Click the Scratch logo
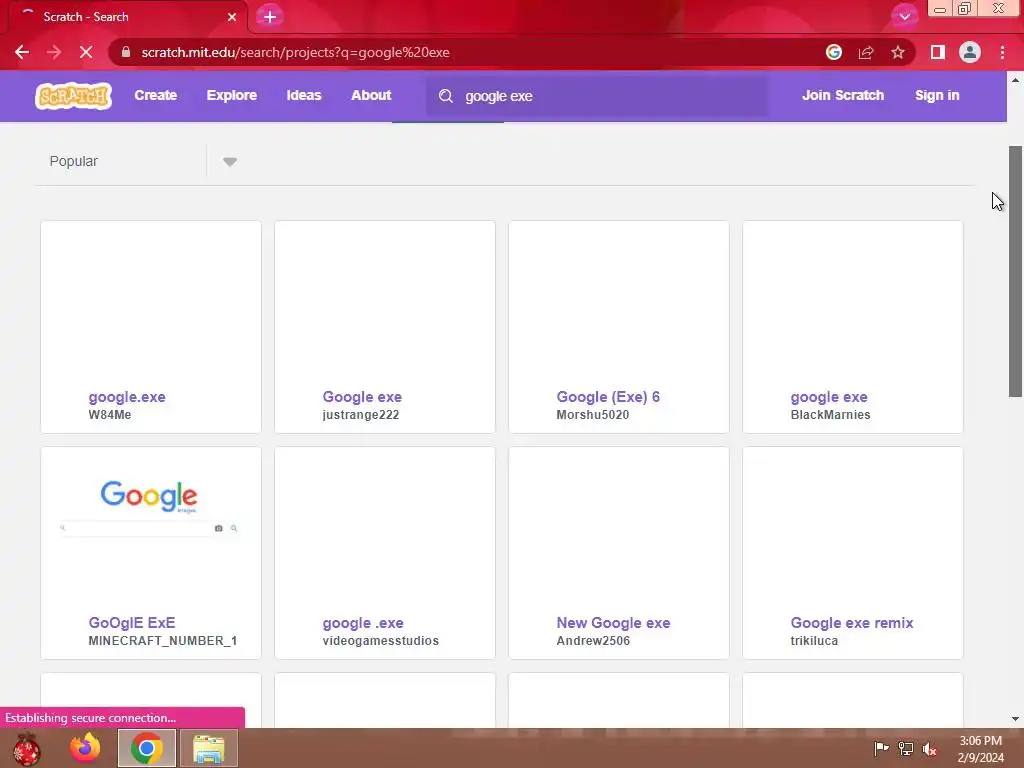This screenshot has width=1024, height=768. pyautogui.click(x=73, y=95)
